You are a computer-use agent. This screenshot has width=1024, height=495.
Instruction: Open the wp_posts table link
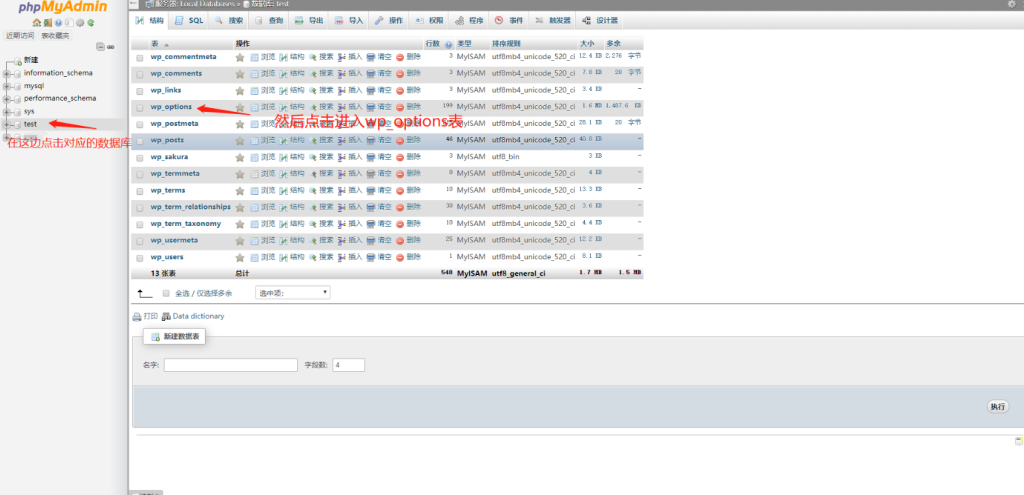click(x=167, y=140)
